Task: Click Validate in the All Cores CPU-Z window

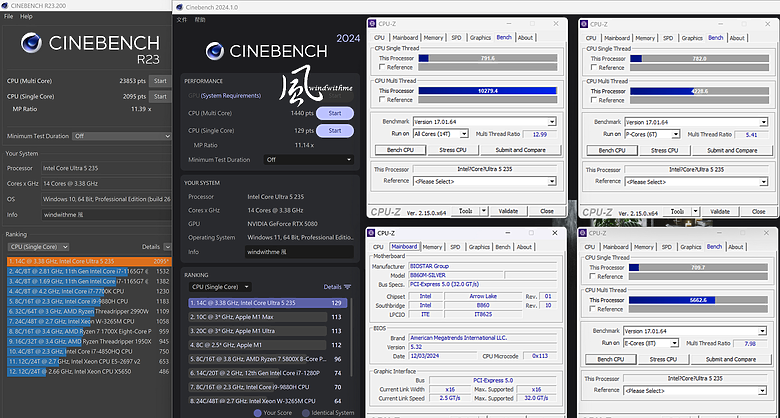Action: pos(508,211)
